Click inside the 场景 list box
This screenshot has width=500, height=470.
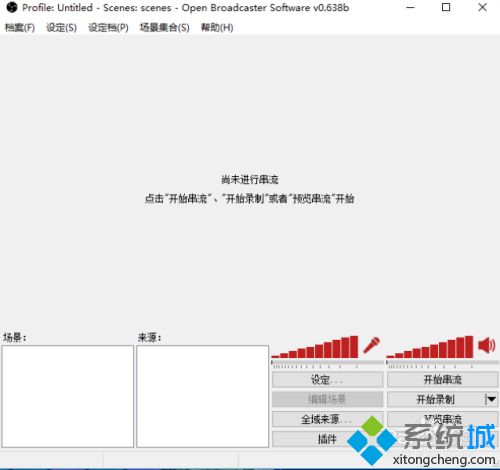click(x=68, y=396)
